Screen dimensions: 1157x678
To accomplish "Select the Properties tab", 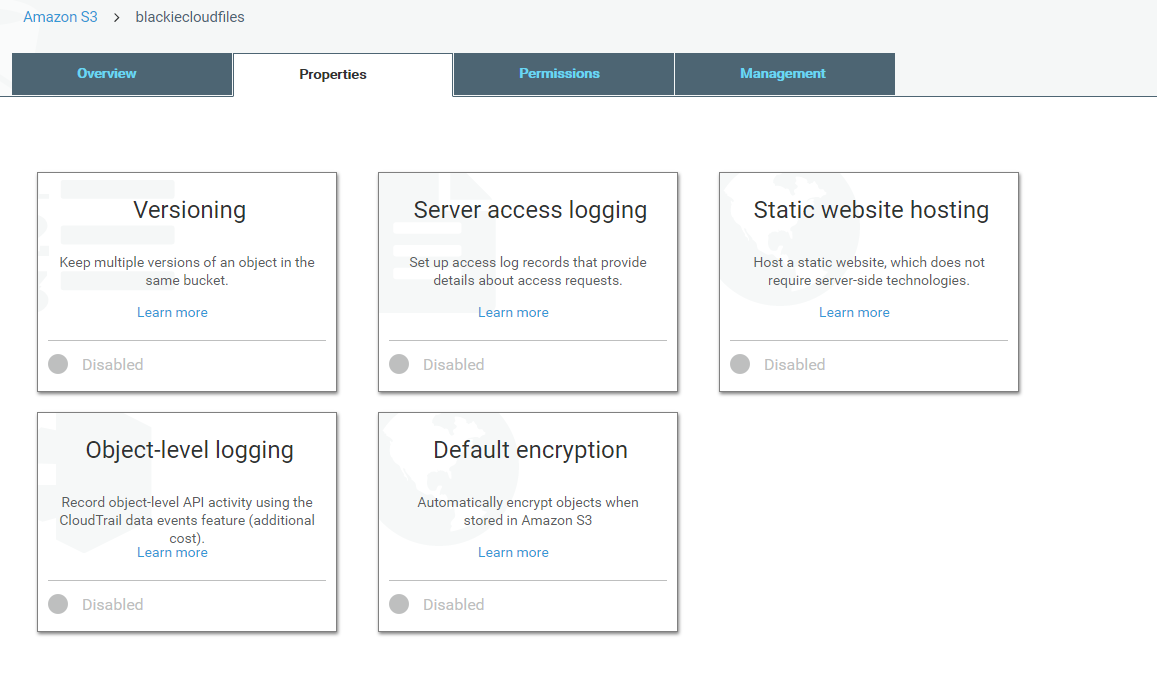I will tap(333, 75).
